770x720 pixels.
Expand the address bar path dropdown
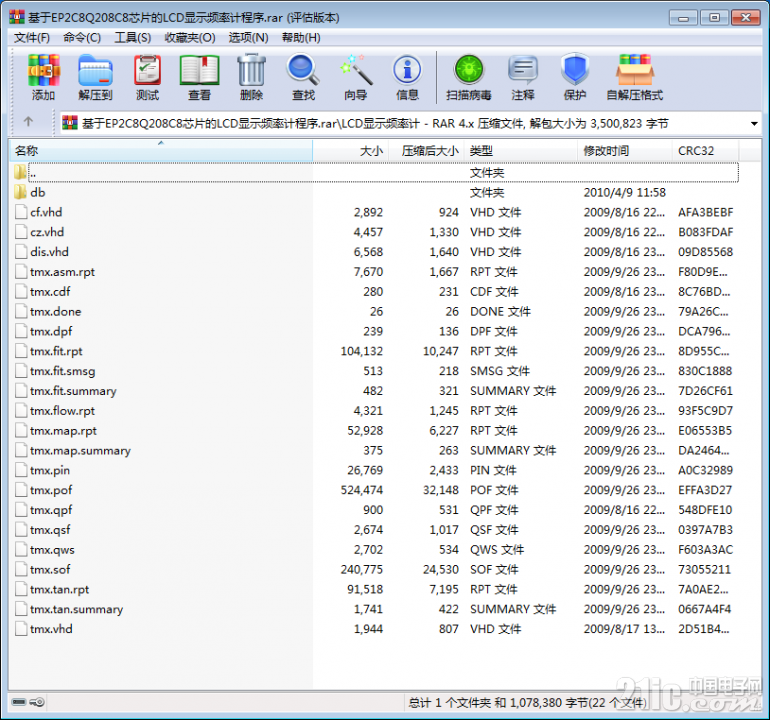(754, 123)
